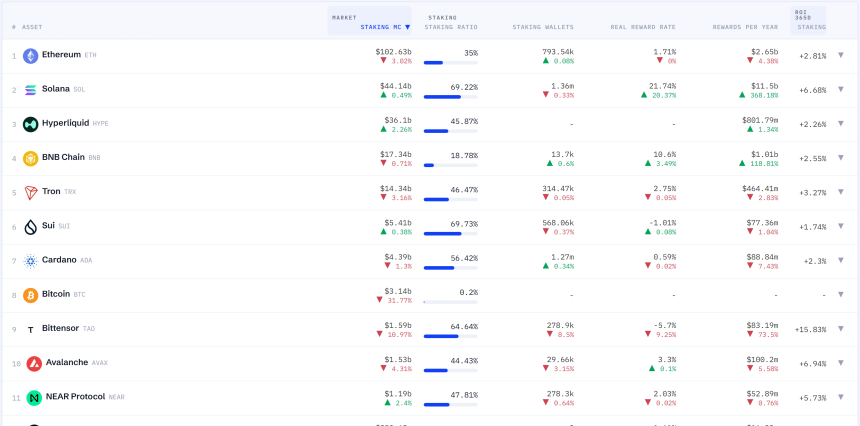Click Bitcoin's $3.14b staking market cap
Screen dimensions: 860x426
point(398,291)
